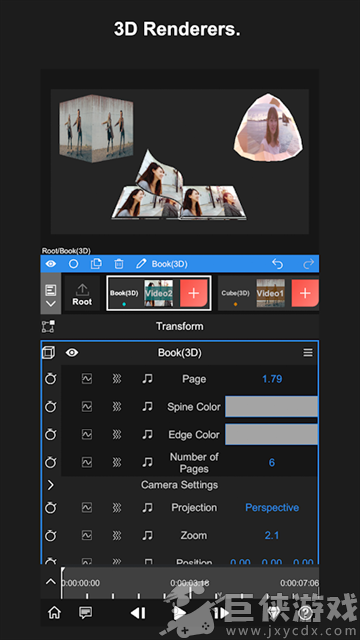
Task: Toggle layer visibility eye in blue toolbar
Action: (51, 264)
